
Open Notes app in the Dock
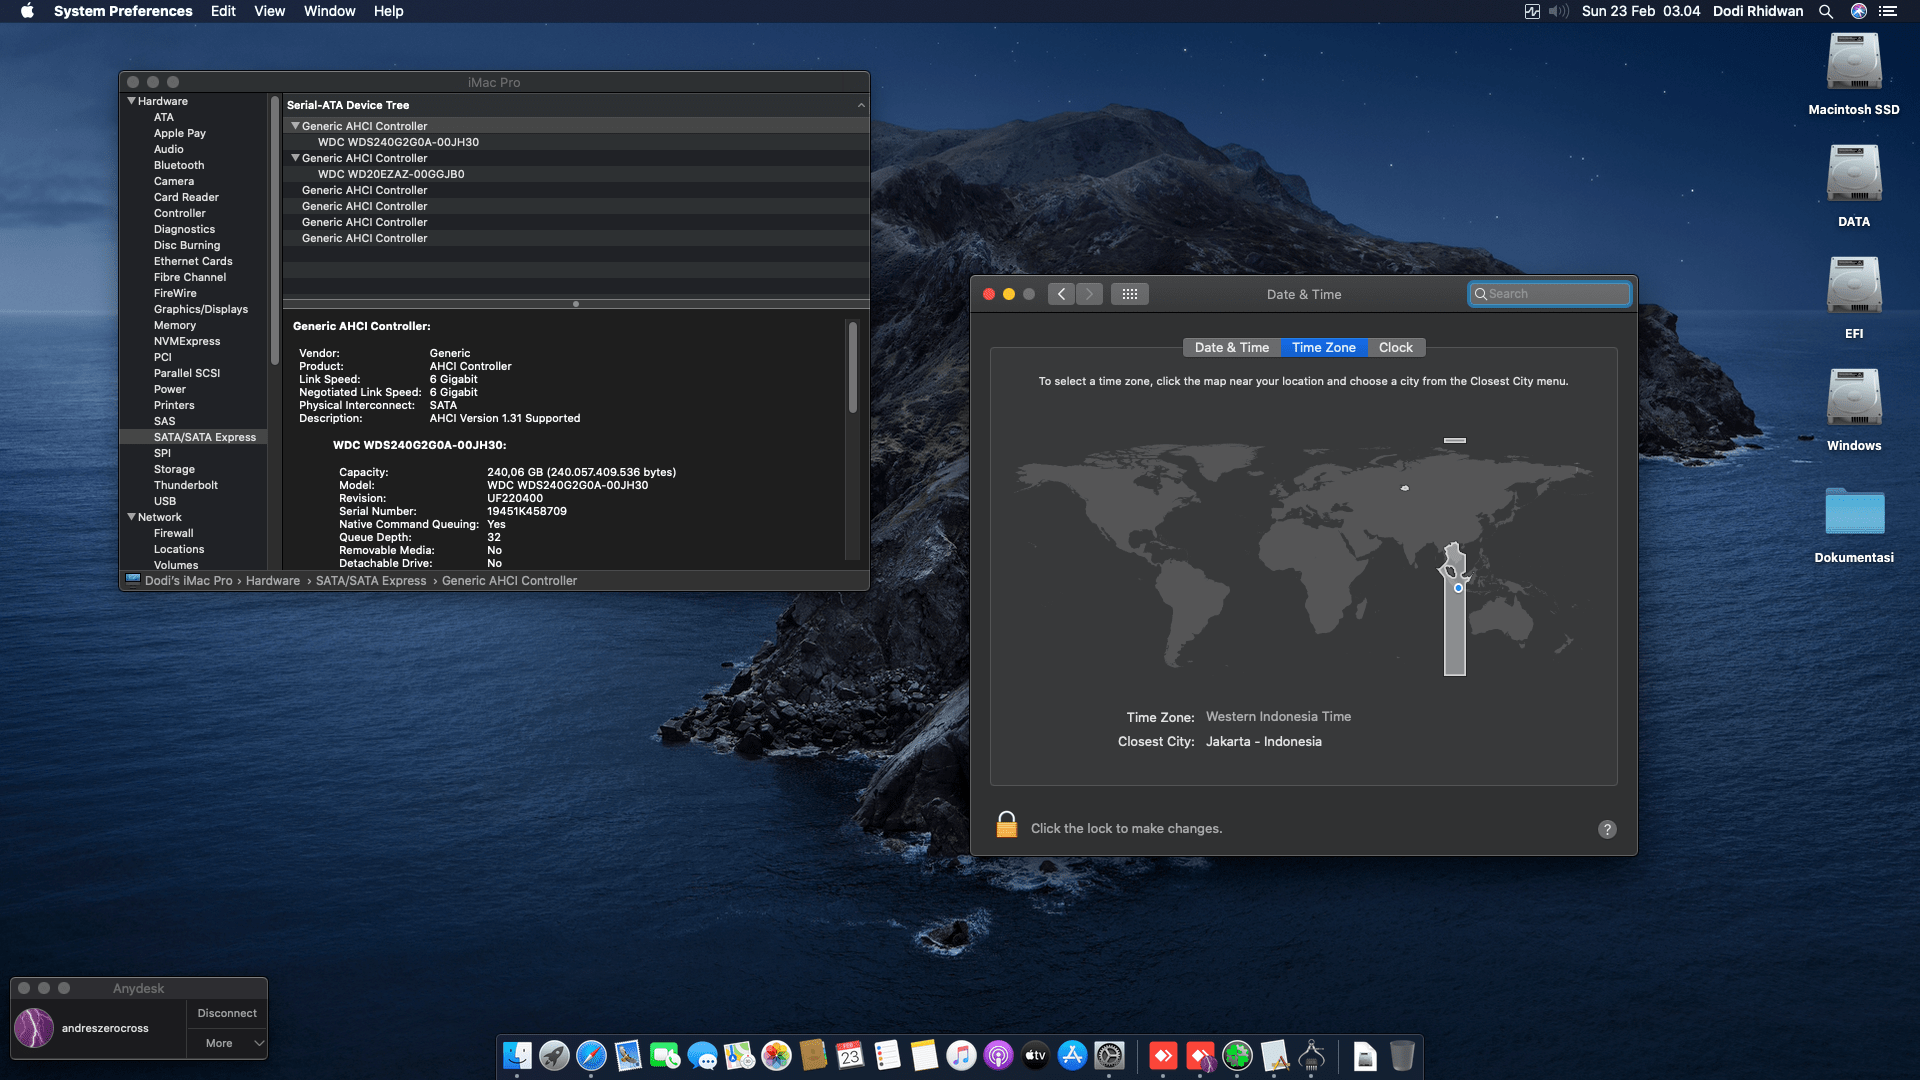(924, 1055)
